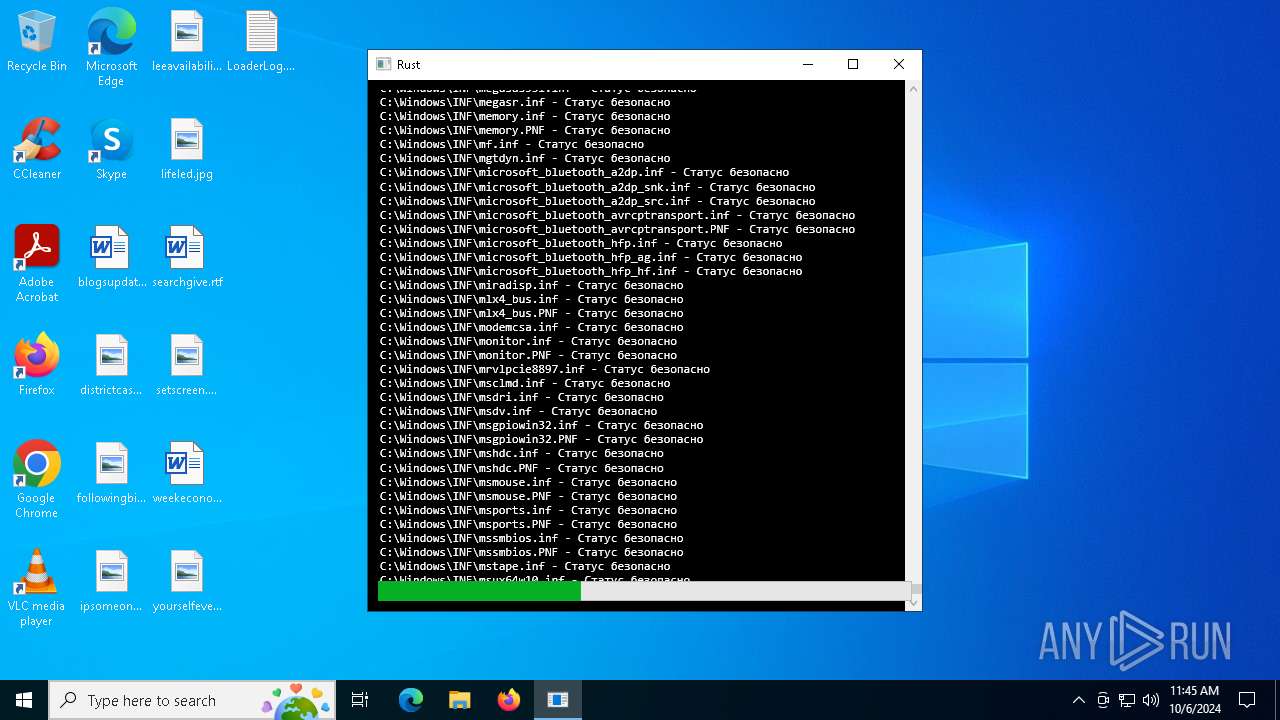Launch Microsoft Edge from desktop shortcut
Image resolution: width=1280 pixels, height=720 pixels.
pyautogui.click(x=111, y=48)
